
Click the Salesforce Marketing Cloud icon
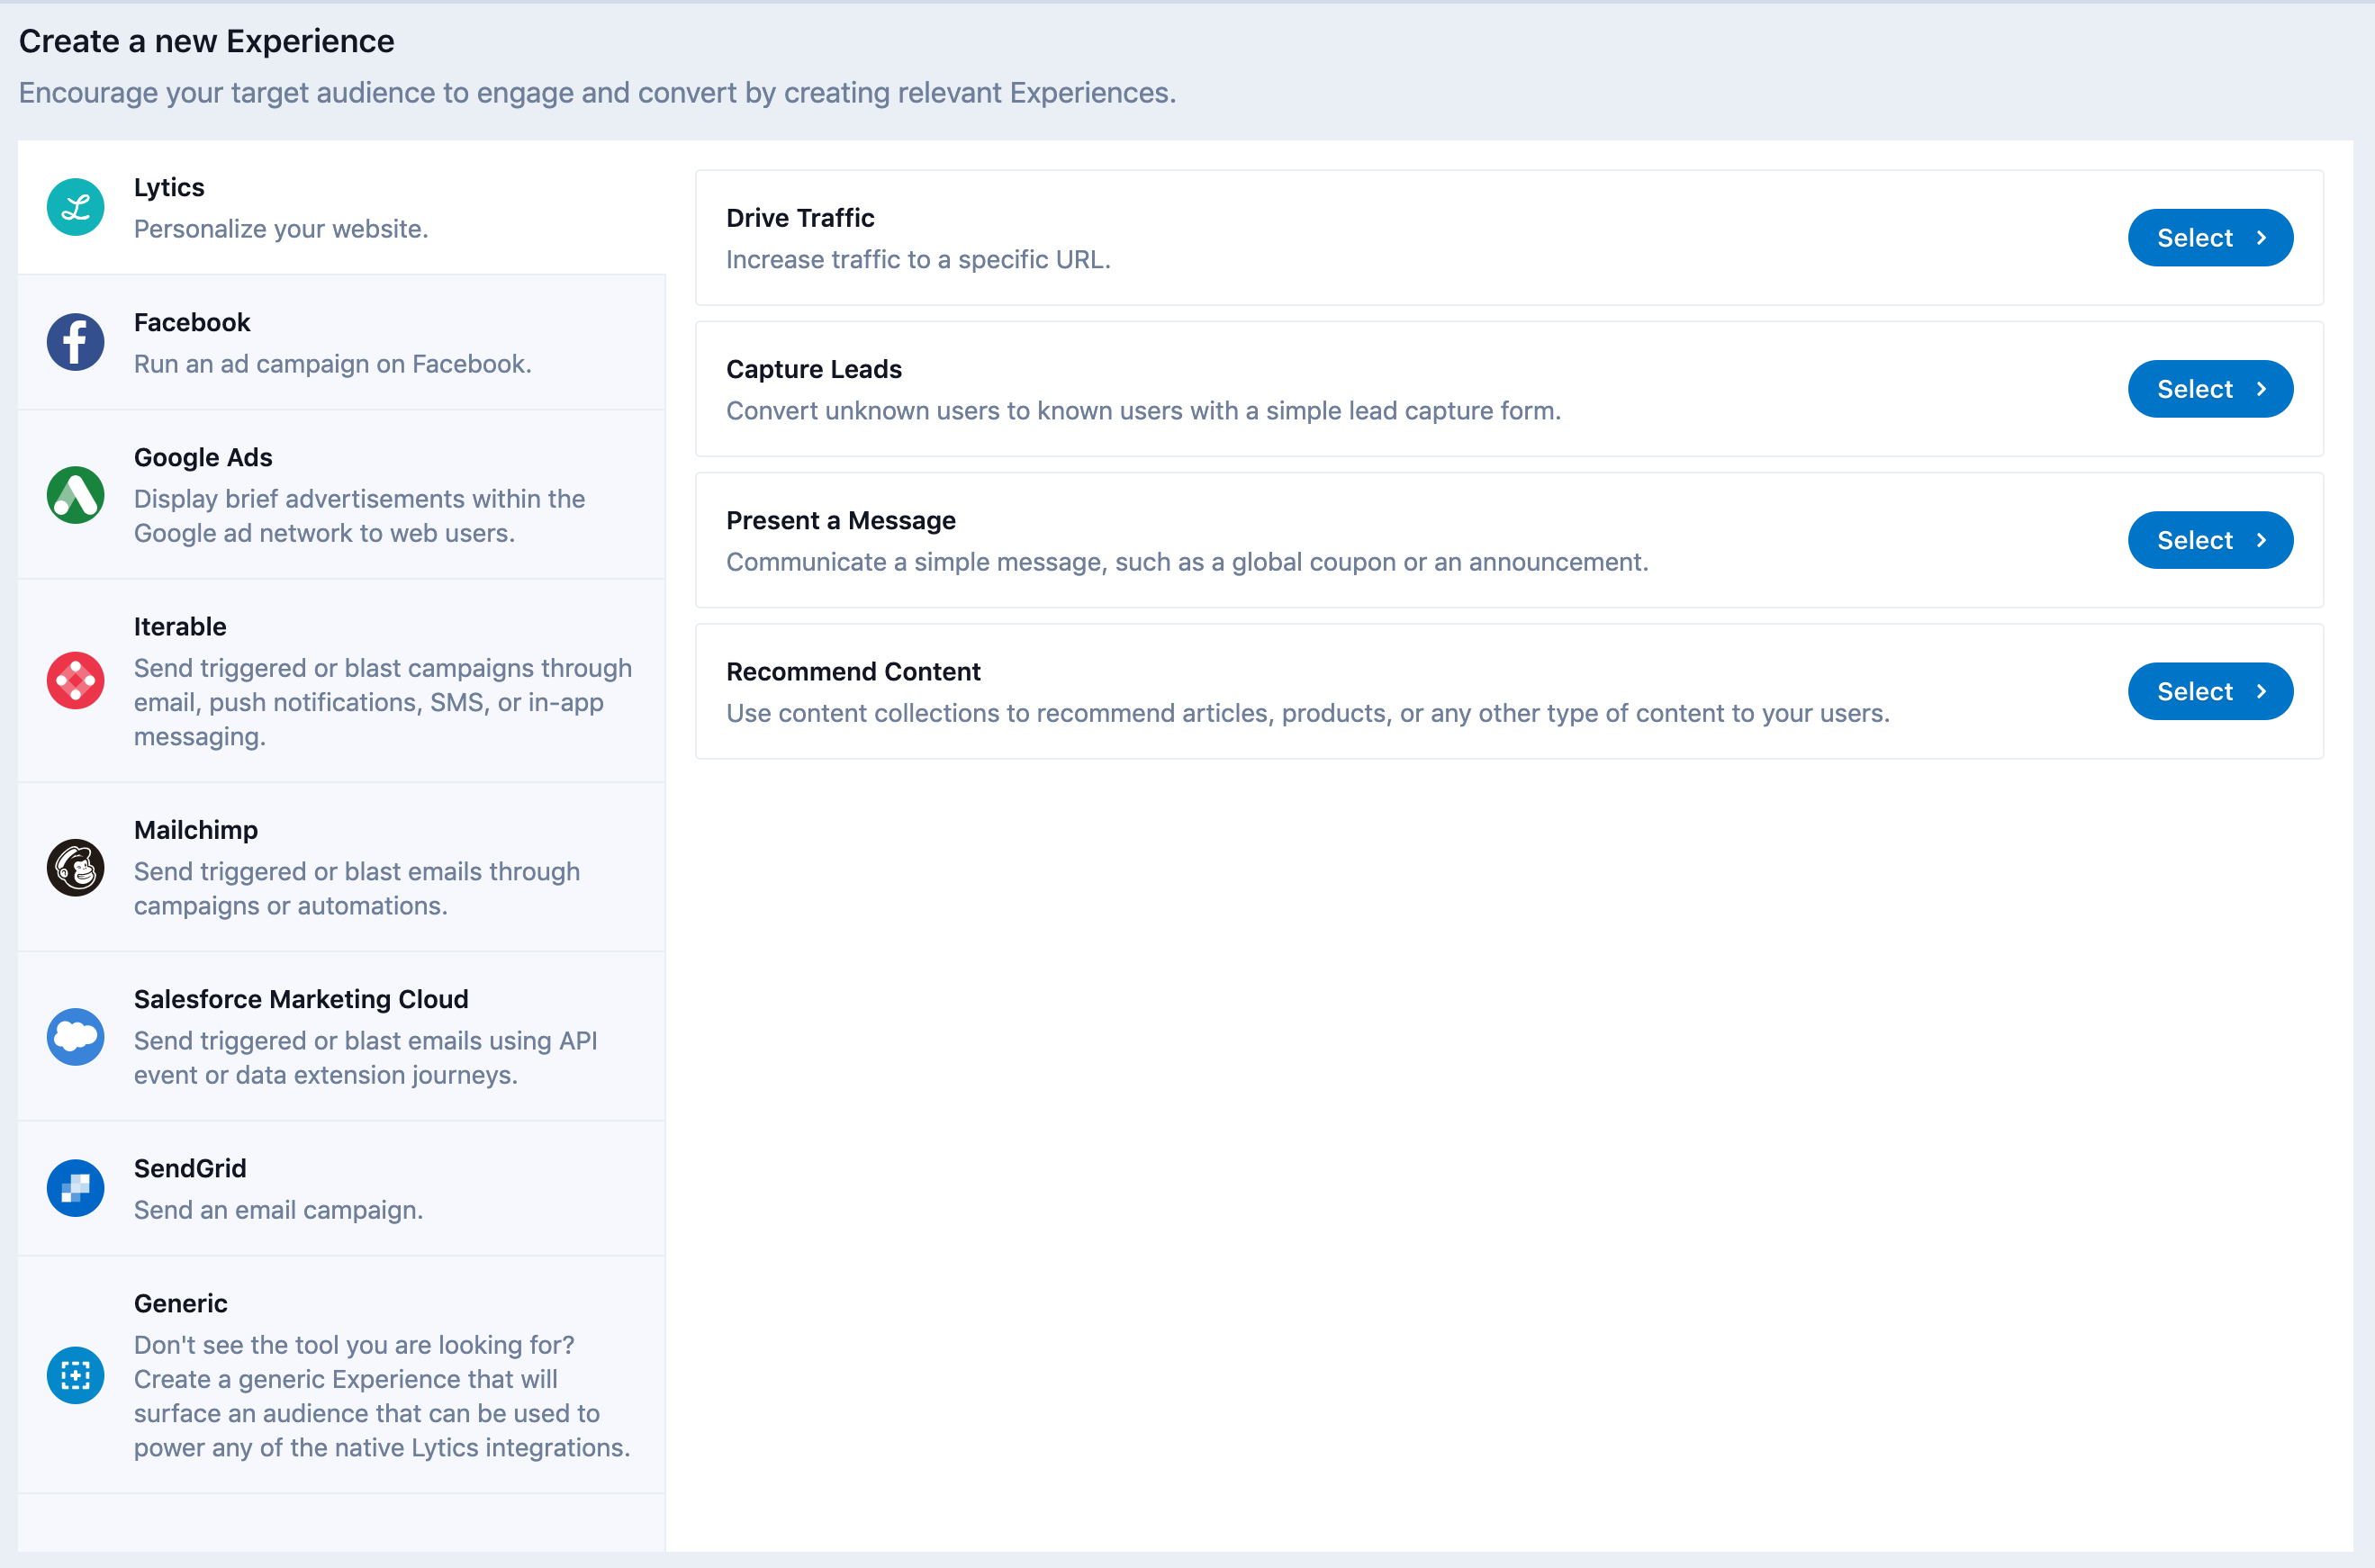[x=75, y=1036]
